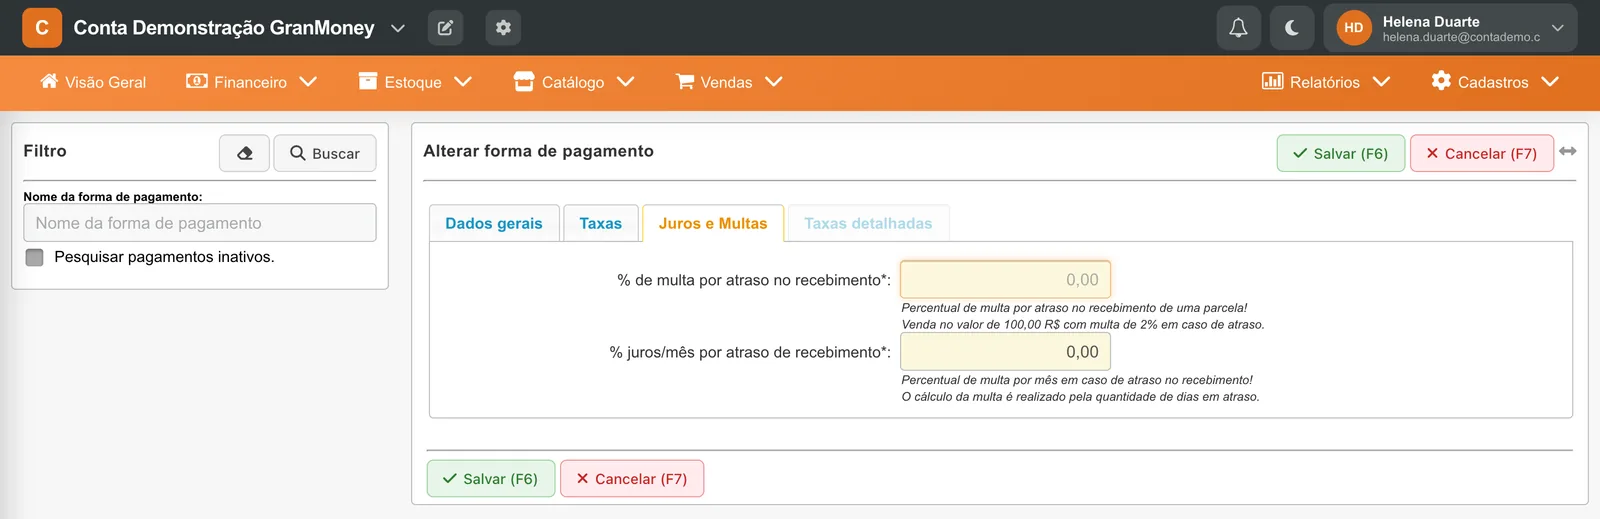This screenshot has height=519, width=1600.
Task: Click top Cancelar (F7) button
Action: click(1482, 153)
